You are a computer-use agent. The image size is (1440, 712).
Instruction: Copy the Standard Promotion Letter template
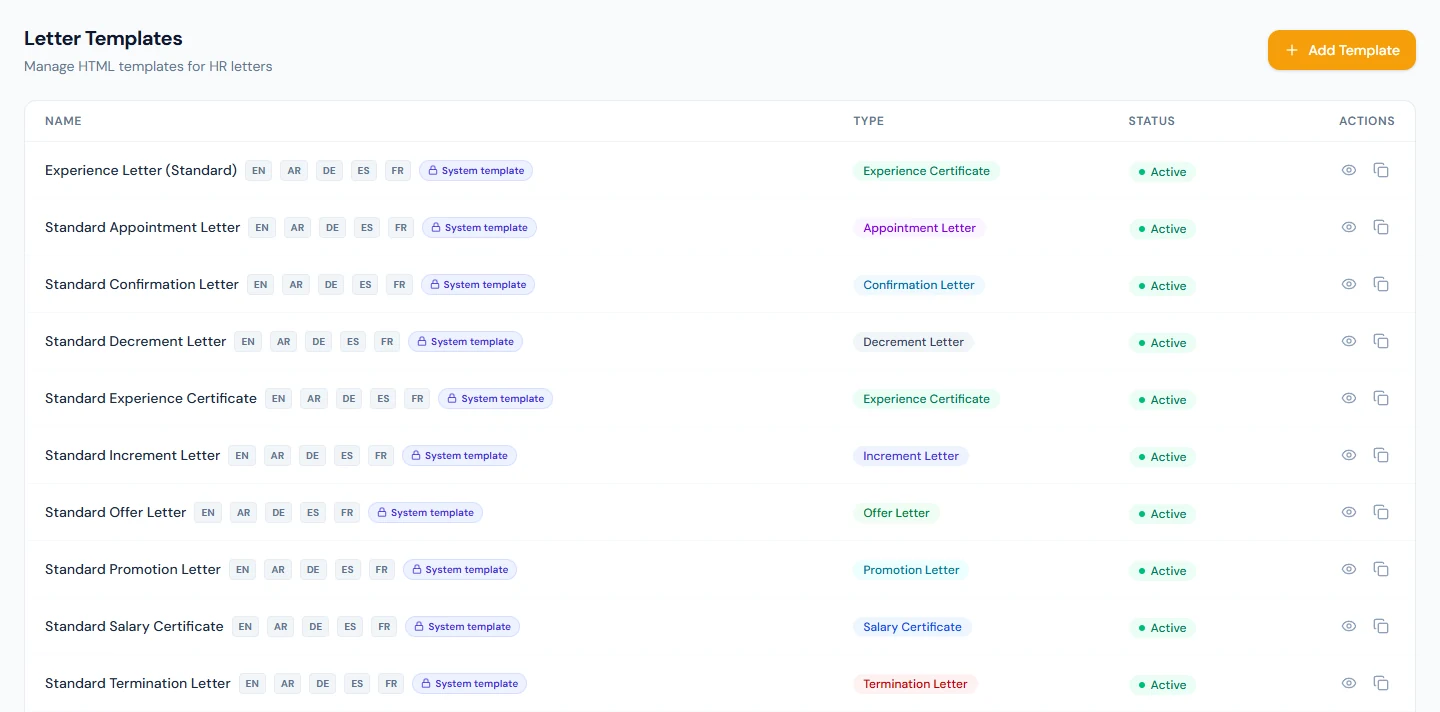point(1381,569)
